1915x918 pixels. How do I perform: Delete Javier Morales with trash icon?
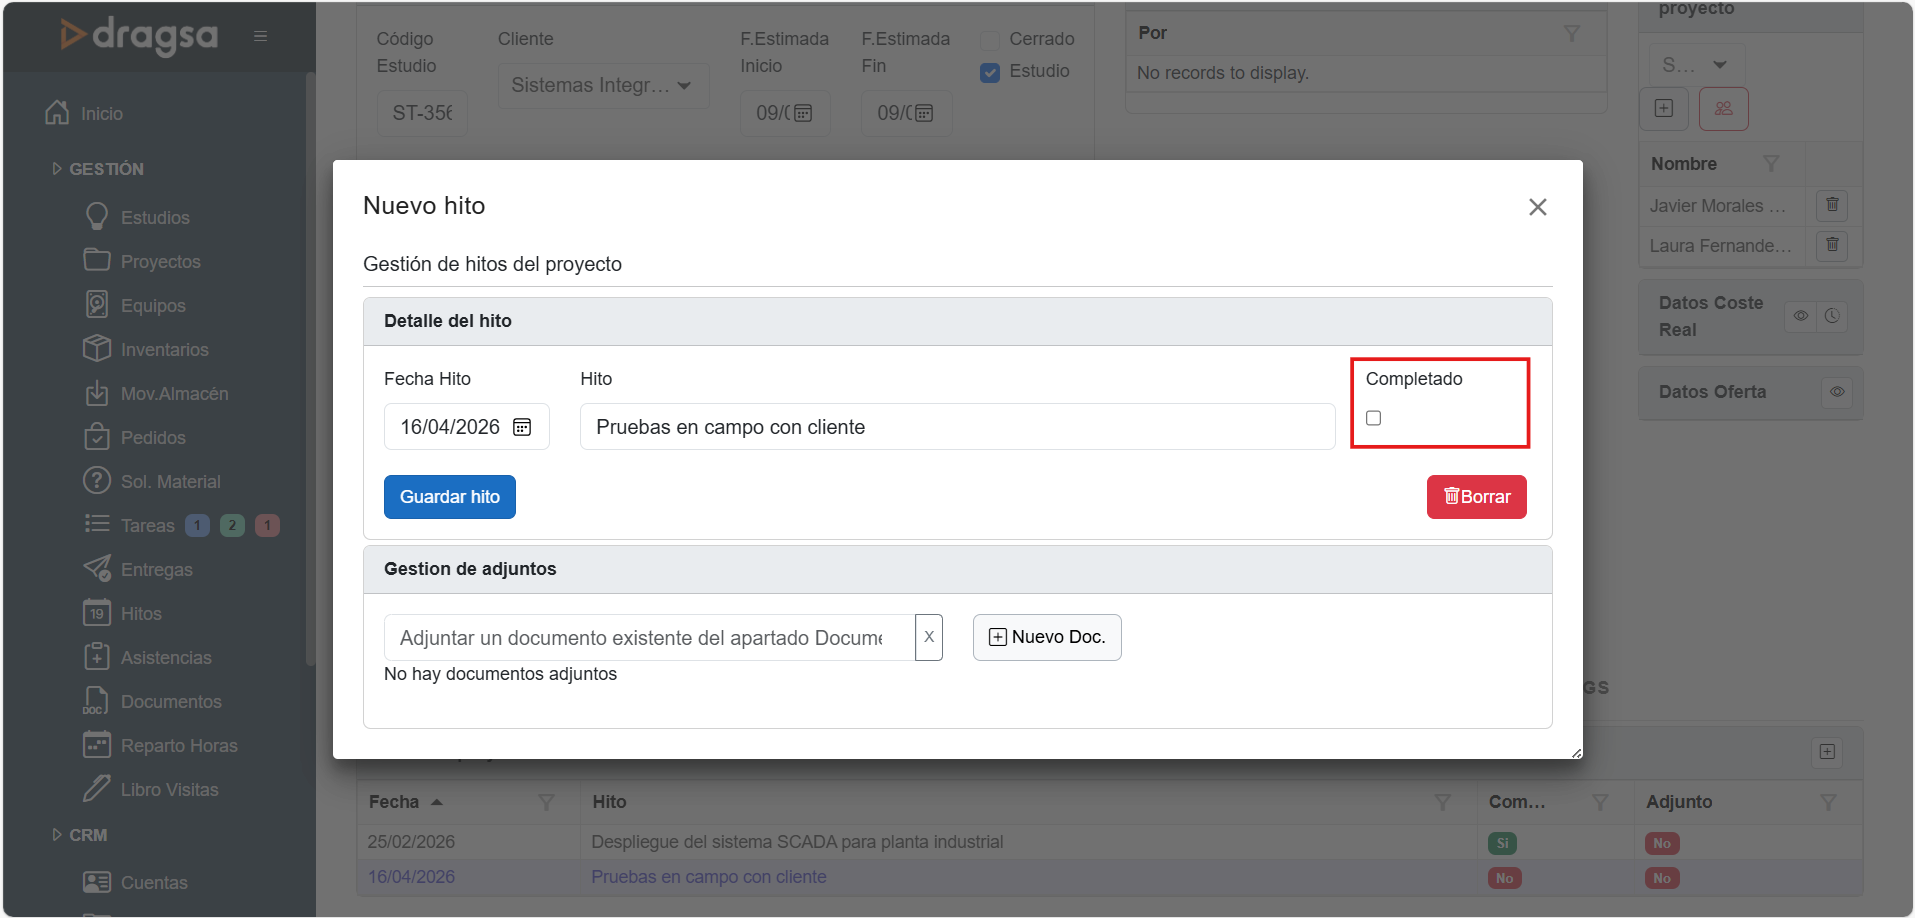pyautogui.click(x=1832, y=205)
